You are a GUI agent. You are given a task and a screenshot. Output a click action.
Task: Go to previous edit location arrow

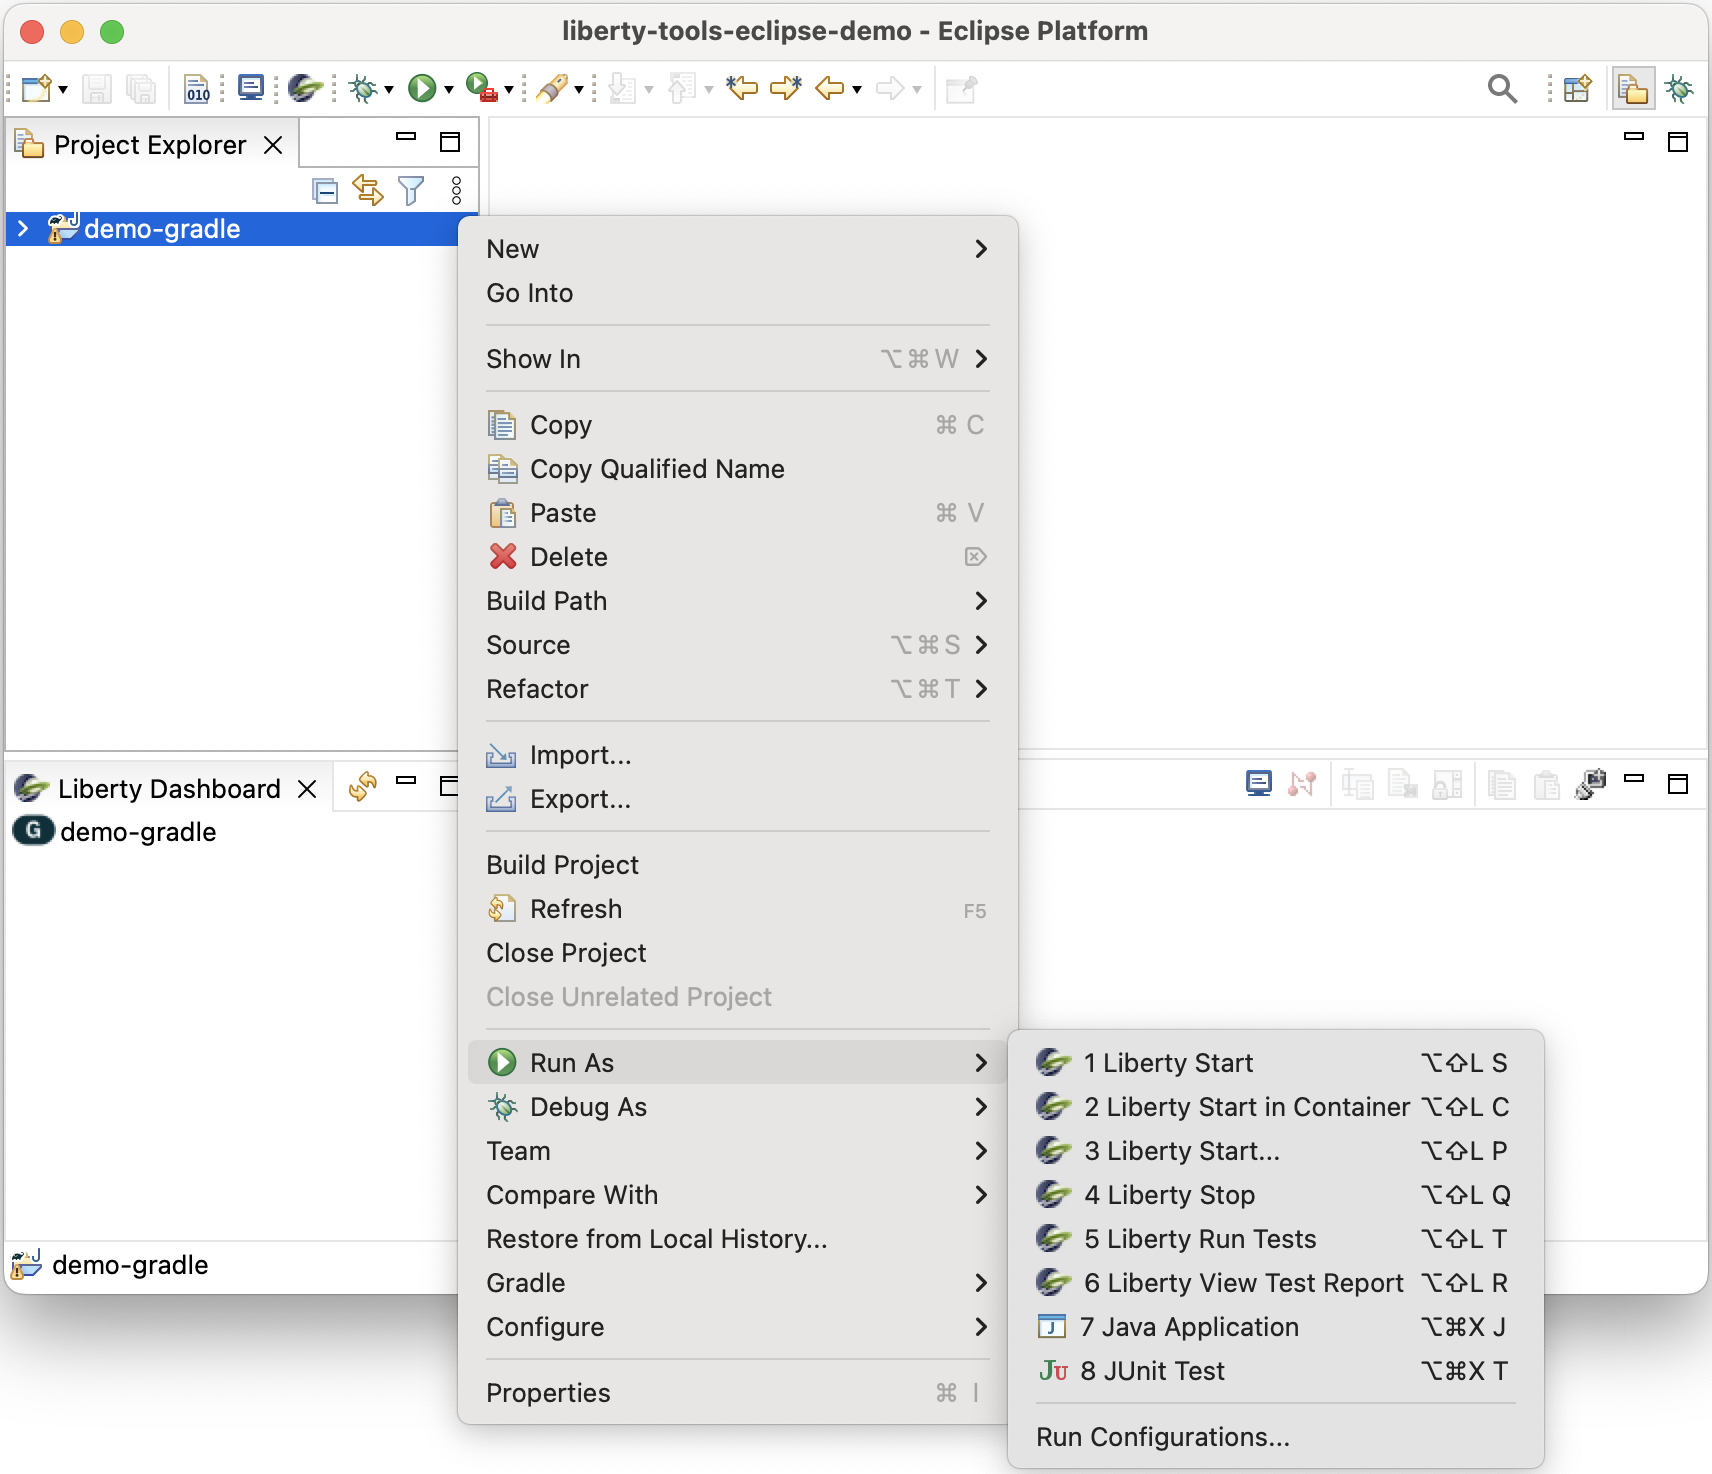click(x=742, y=88)
